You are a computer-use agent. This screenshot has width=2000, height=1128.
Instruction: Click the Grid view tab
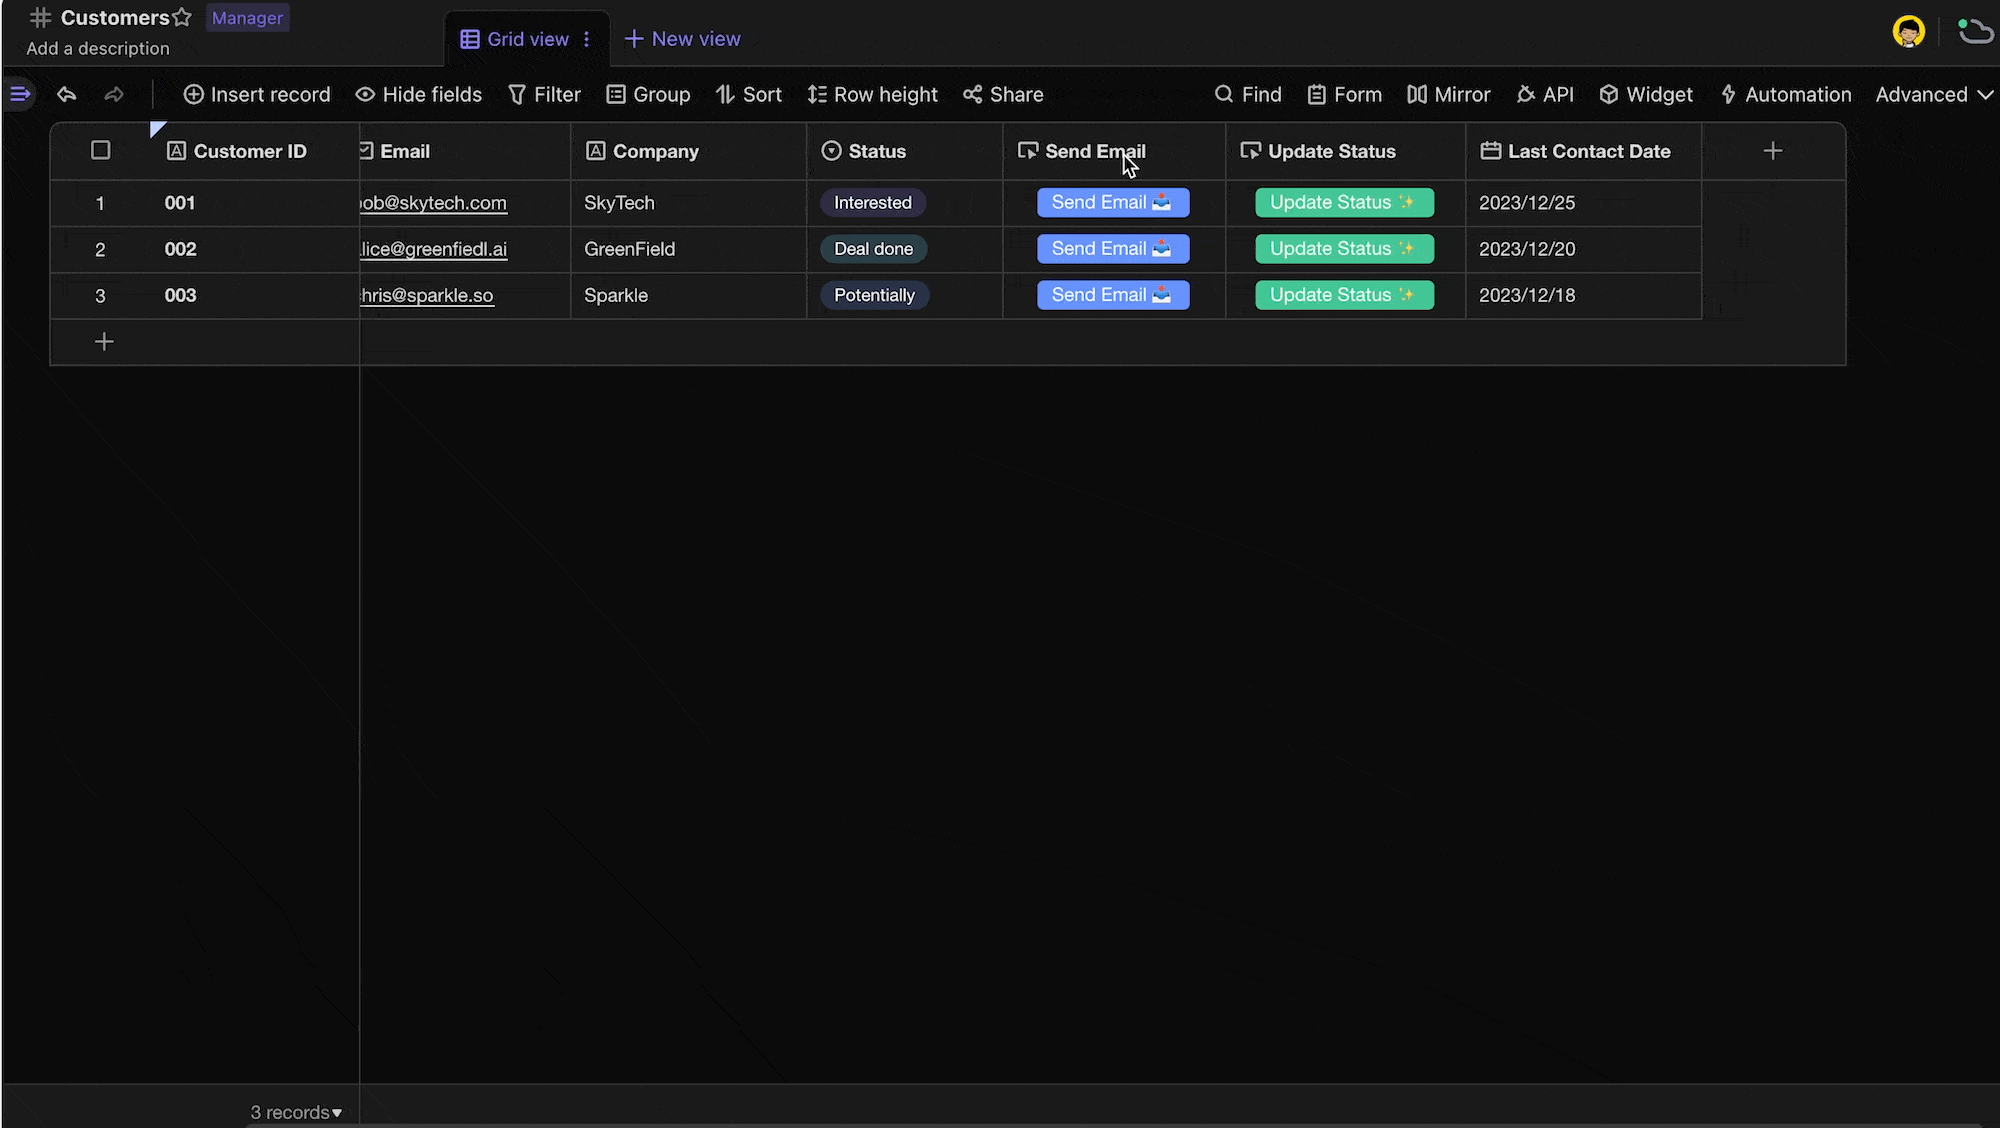click(527, 38)
